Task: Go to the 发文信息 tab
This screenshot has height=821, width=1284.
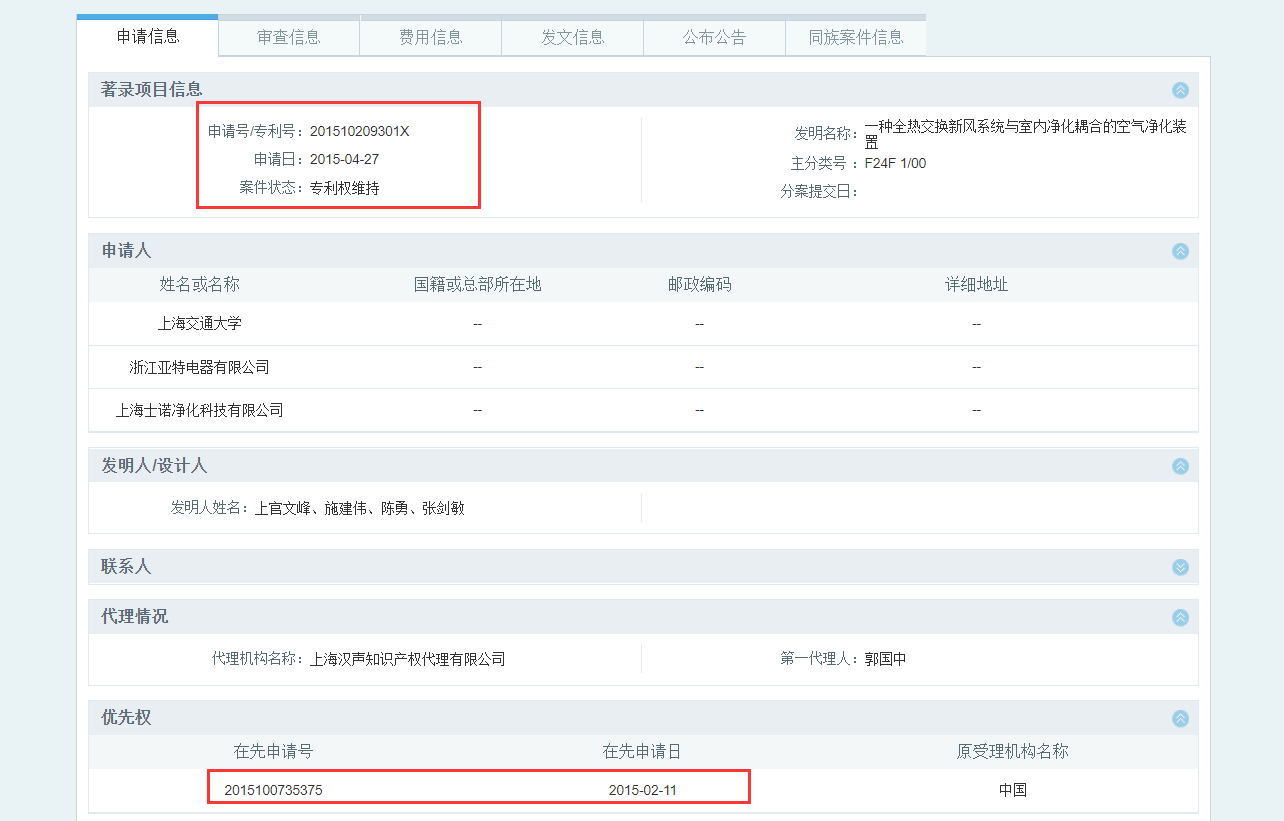Action: click(573, 37)
